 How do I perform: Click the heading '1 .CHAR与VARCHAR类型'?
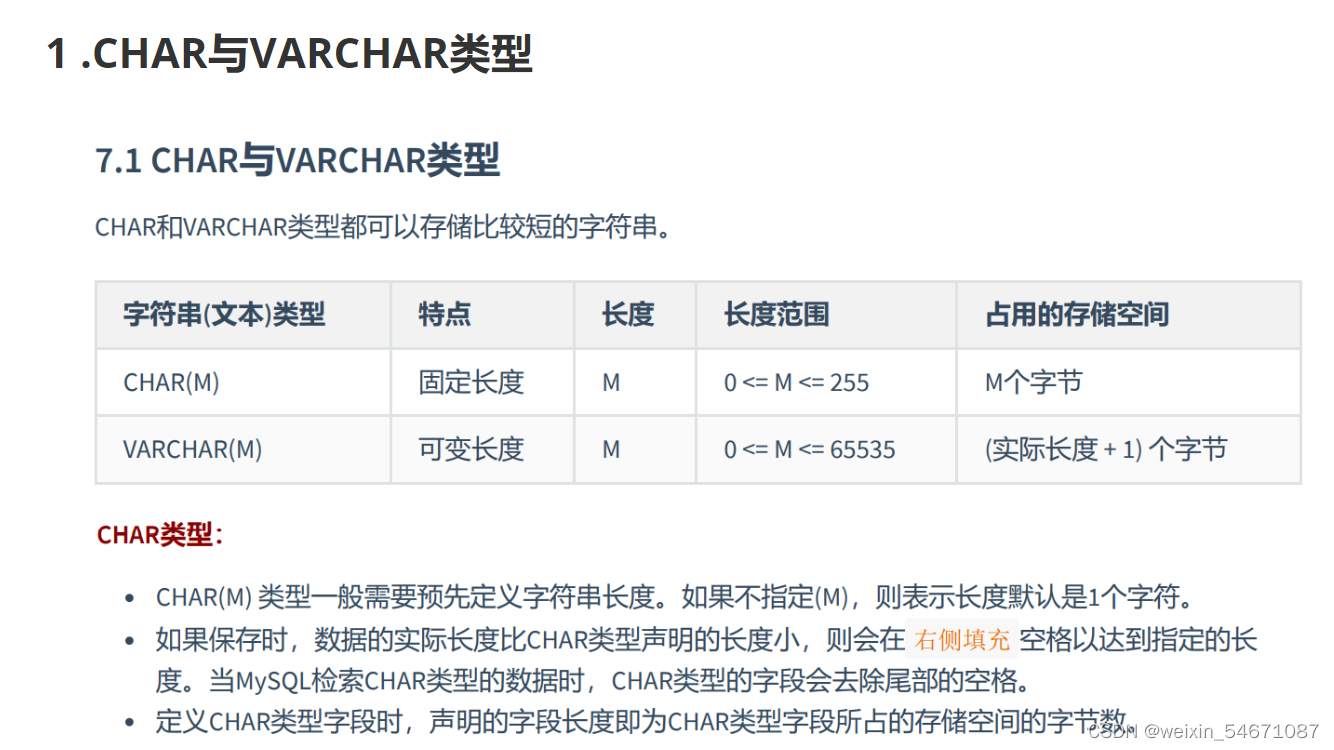click(289, 53)
